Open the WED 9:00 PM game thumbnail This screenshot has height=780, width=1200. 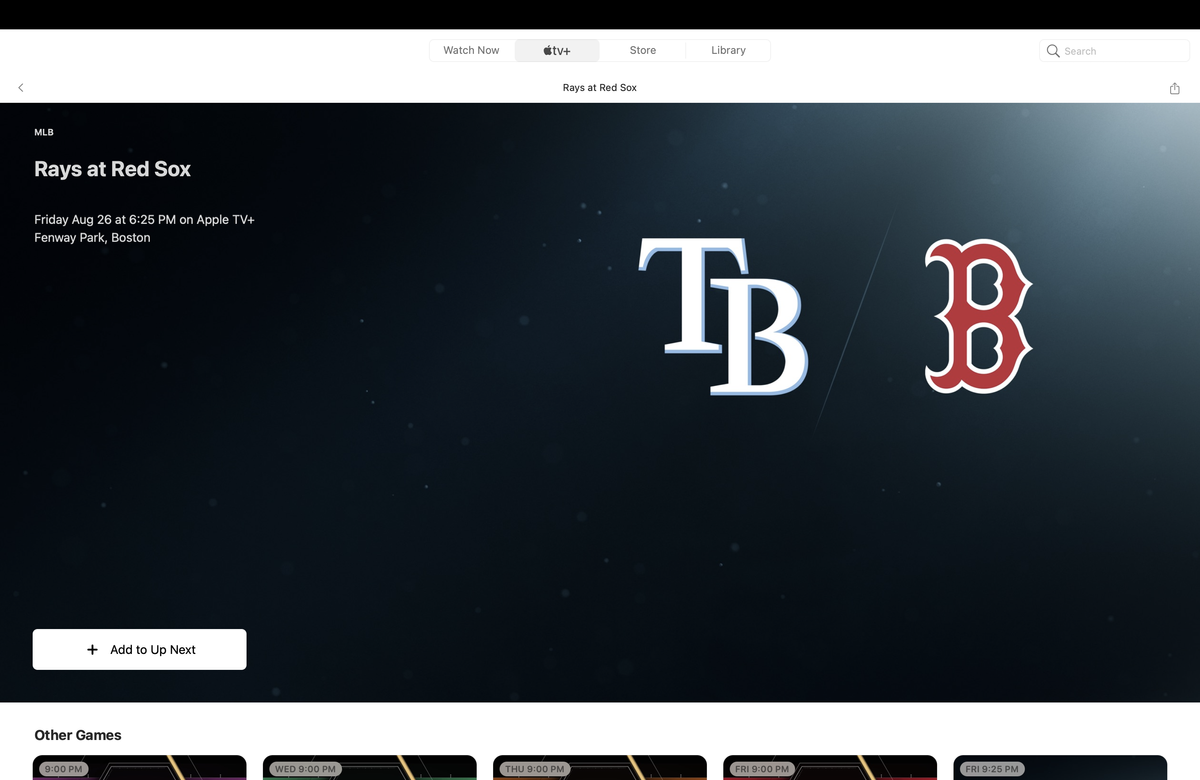(x=369, y=769)
